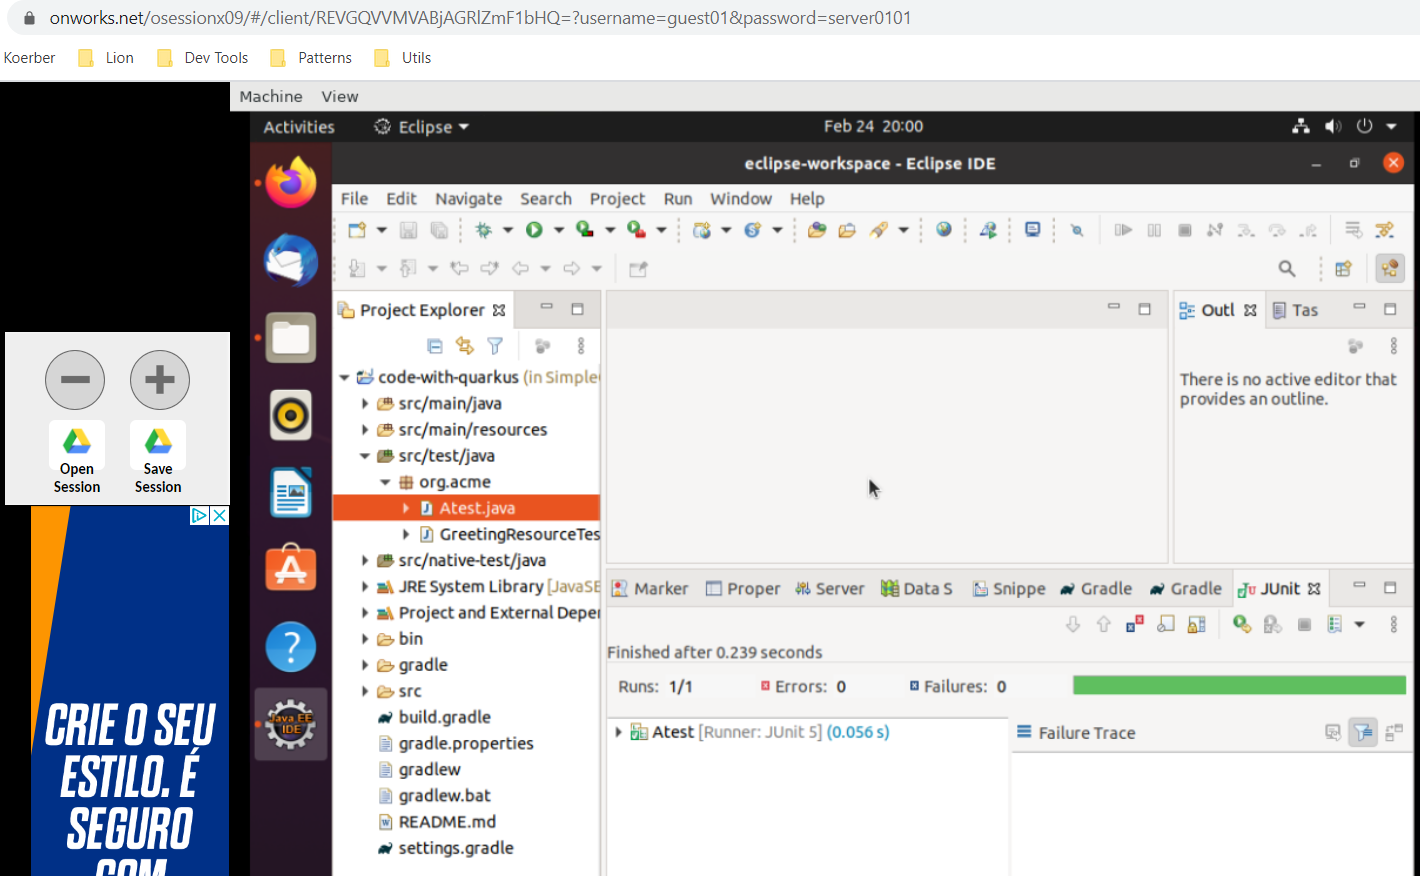Screen dimensions: 1420x876
Task: Click the Save Session button
Action: [x=158, y=458]
